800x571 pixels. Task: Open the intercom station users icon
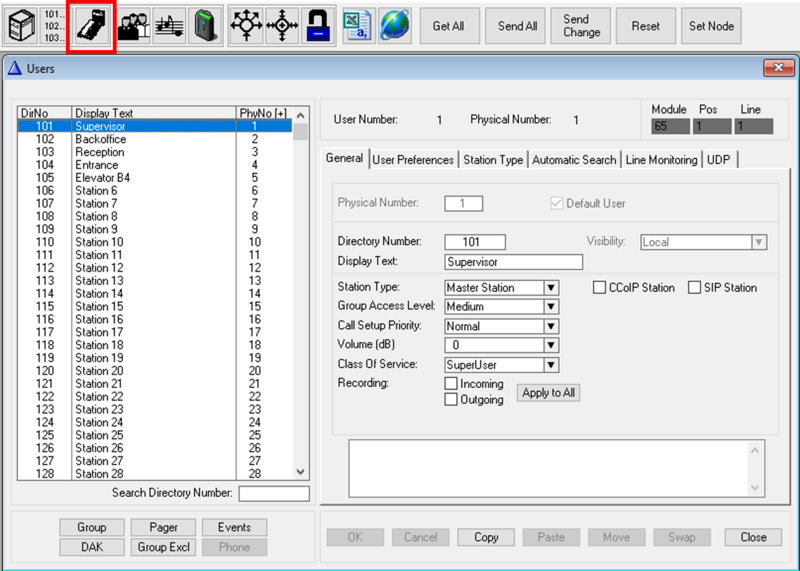tap(92, 27)
